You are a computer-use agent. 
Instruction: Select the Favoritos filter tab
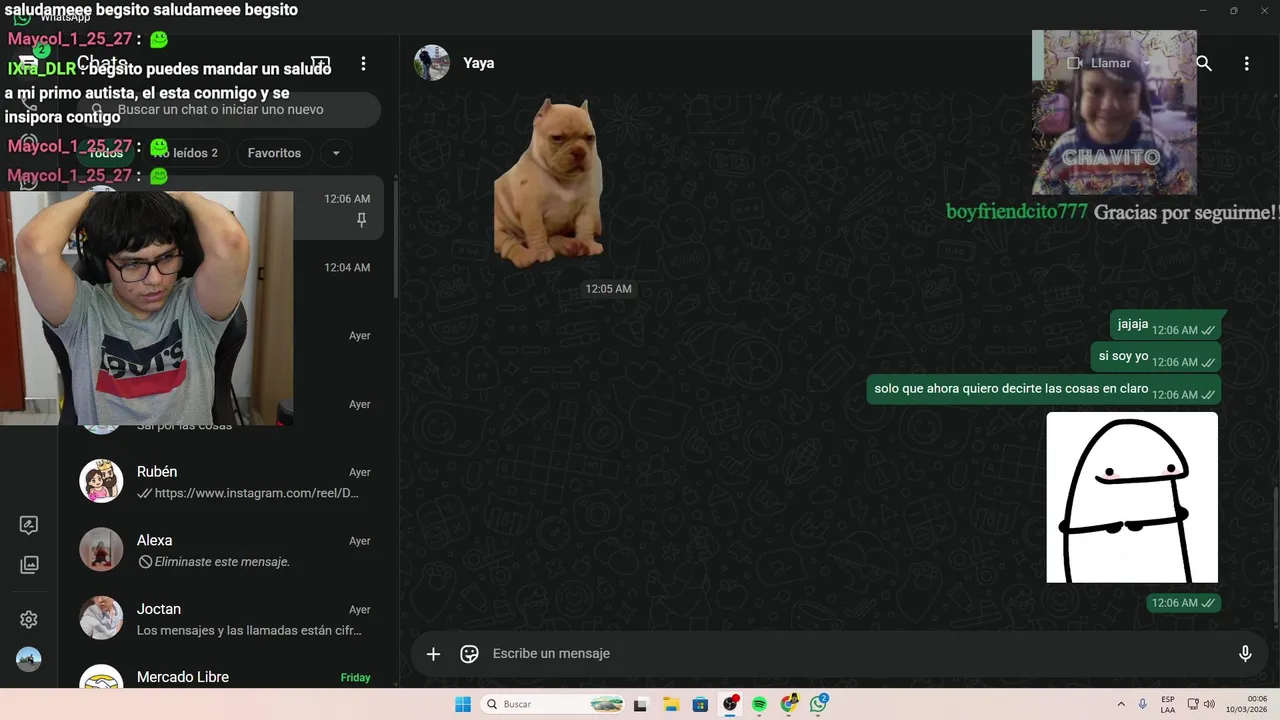274,153
